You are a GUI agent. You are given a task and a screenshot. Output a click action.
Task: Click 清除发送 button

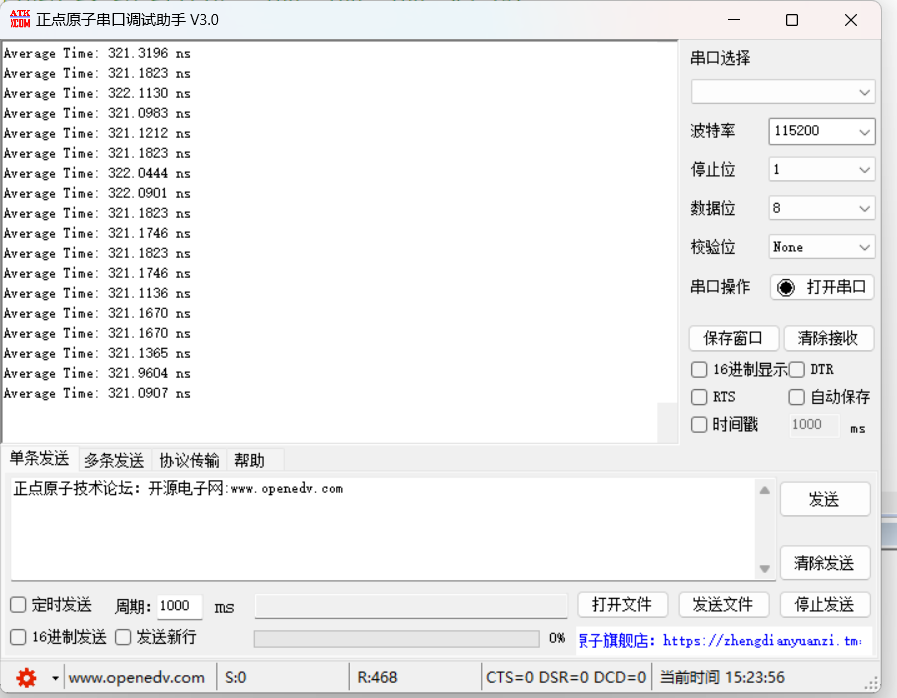pyautogui.click(x=824, y=564)
